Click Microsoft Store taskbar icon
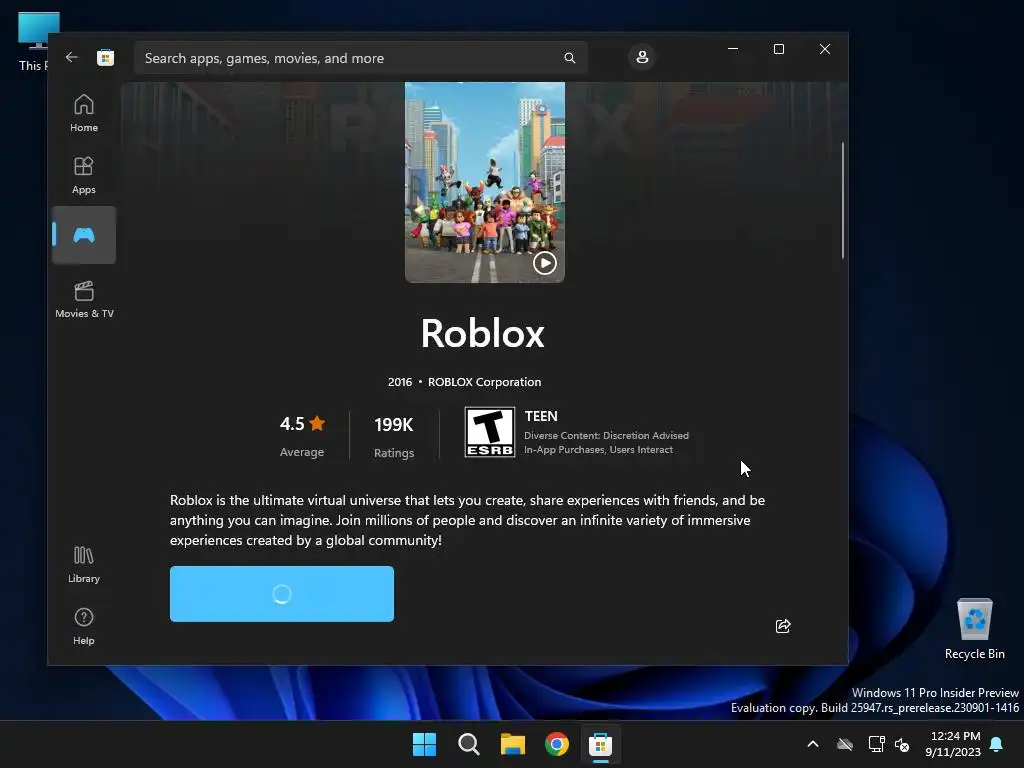The image size is (1024, 768). click(600, 744)
